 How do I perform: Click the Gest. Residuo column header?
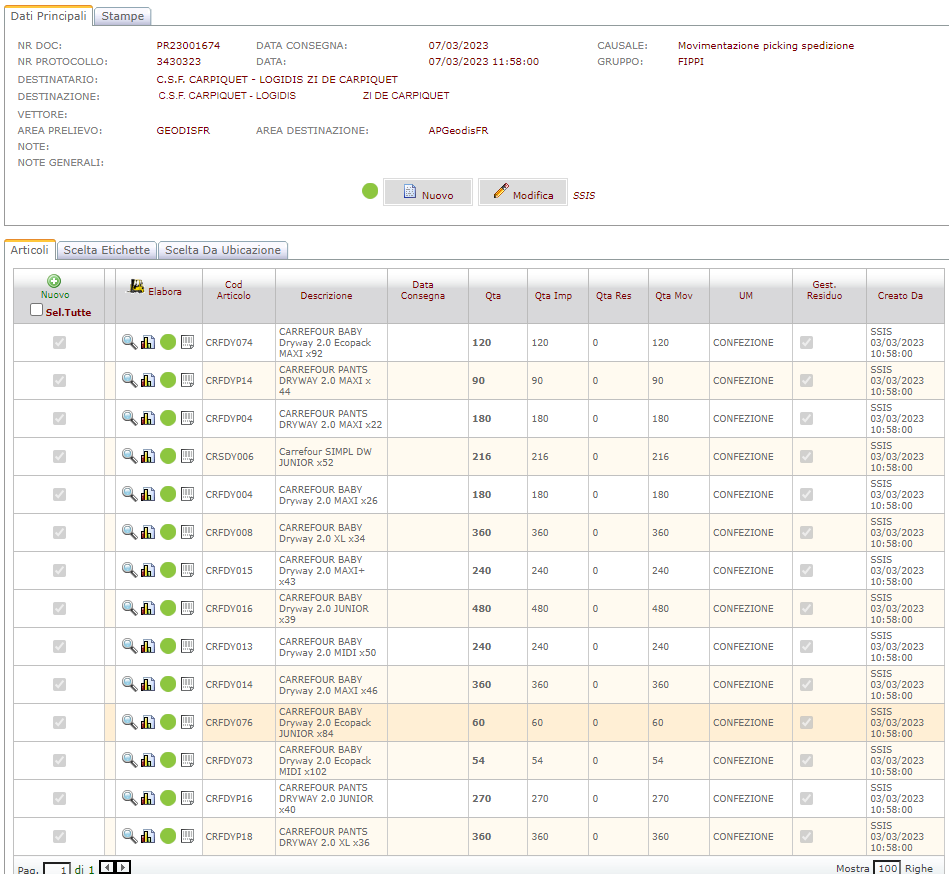[824, 290]
